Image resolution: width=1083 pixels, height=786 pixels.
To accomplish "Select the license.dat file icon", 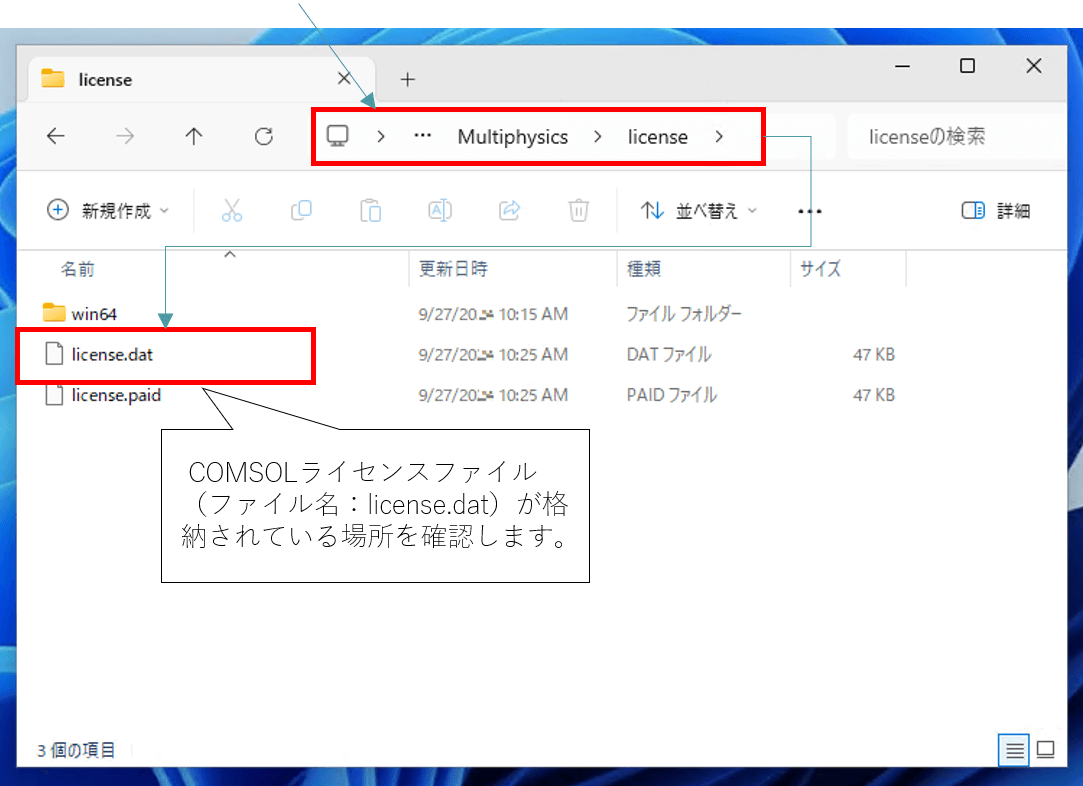I will (x=54, y=354).
